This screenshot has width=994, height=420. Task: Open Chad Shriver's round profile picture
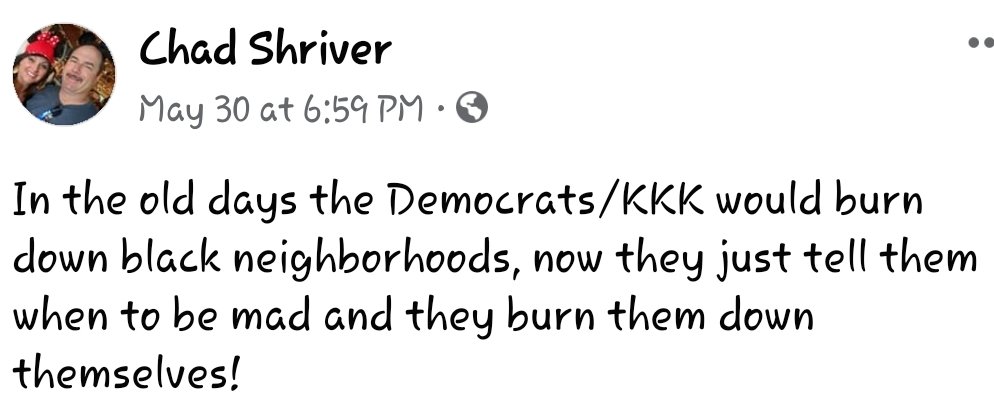(x=64, y=74)
